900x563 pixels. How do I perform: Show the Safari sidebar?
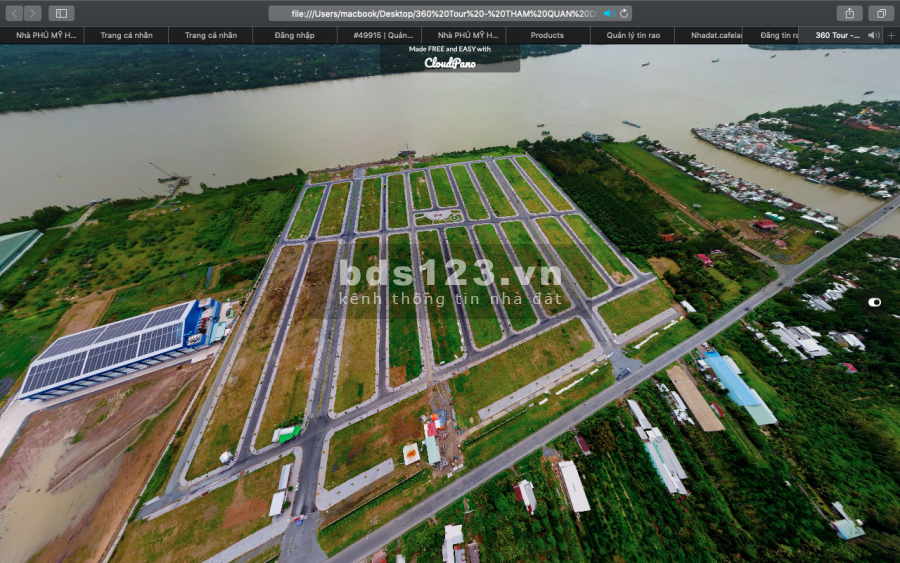(x=61, y=13)
